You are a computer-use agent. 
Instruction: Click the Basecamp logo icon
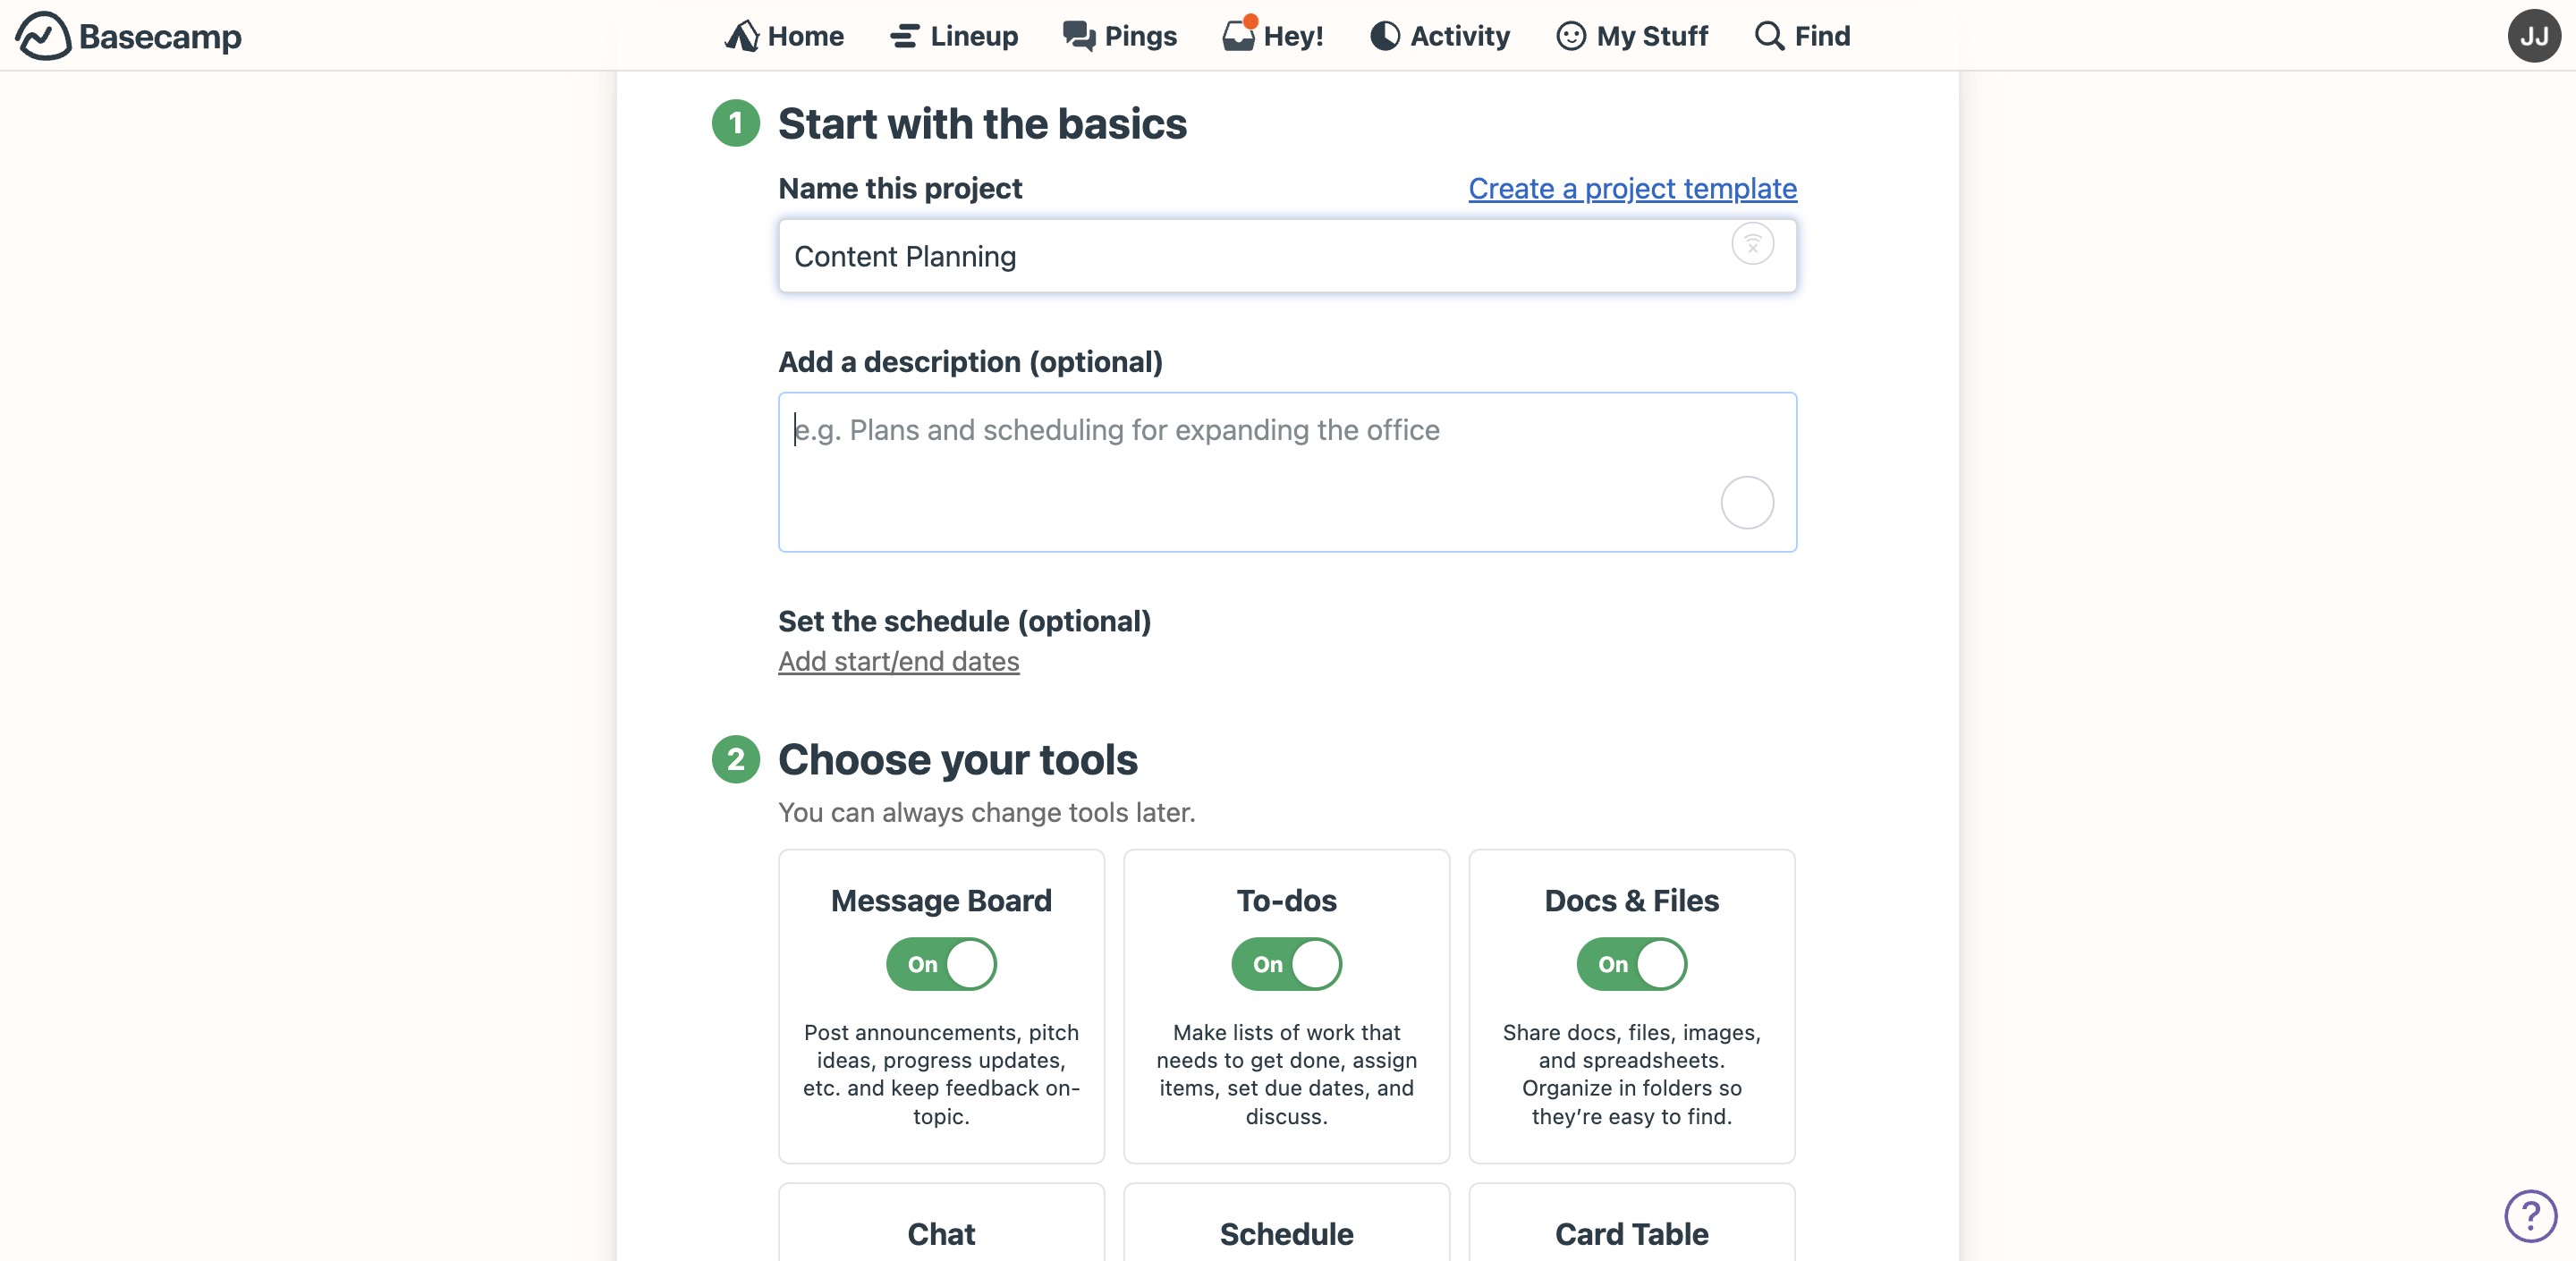43,36
